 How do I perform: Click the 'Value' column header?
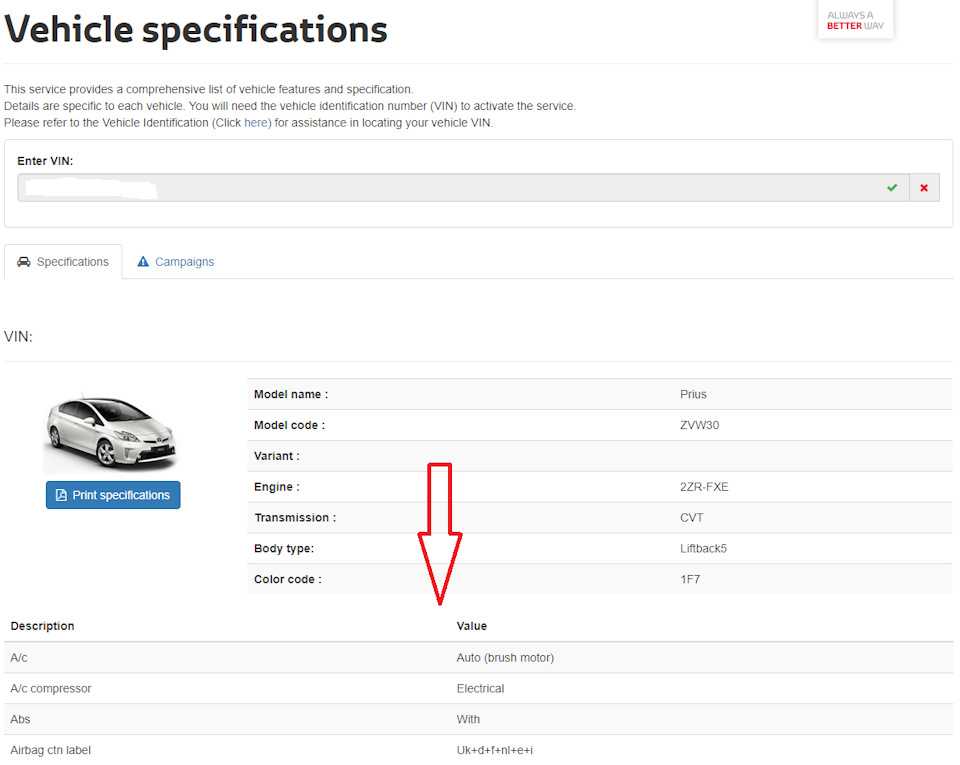pos(471,626)
